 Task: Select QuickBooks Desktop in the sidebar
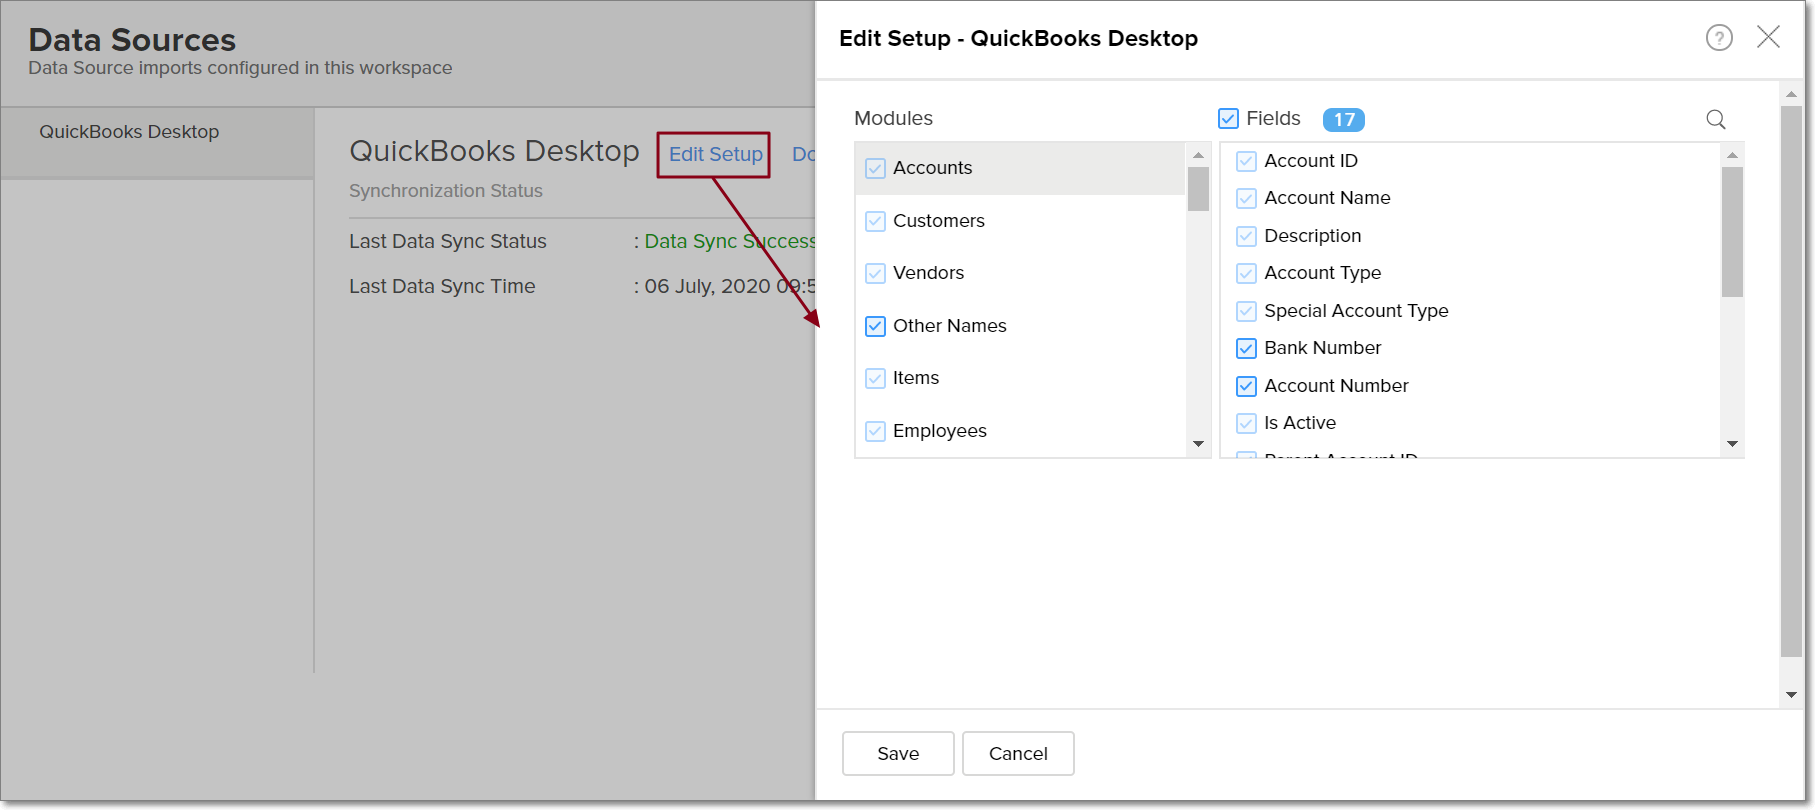point(129,132)
